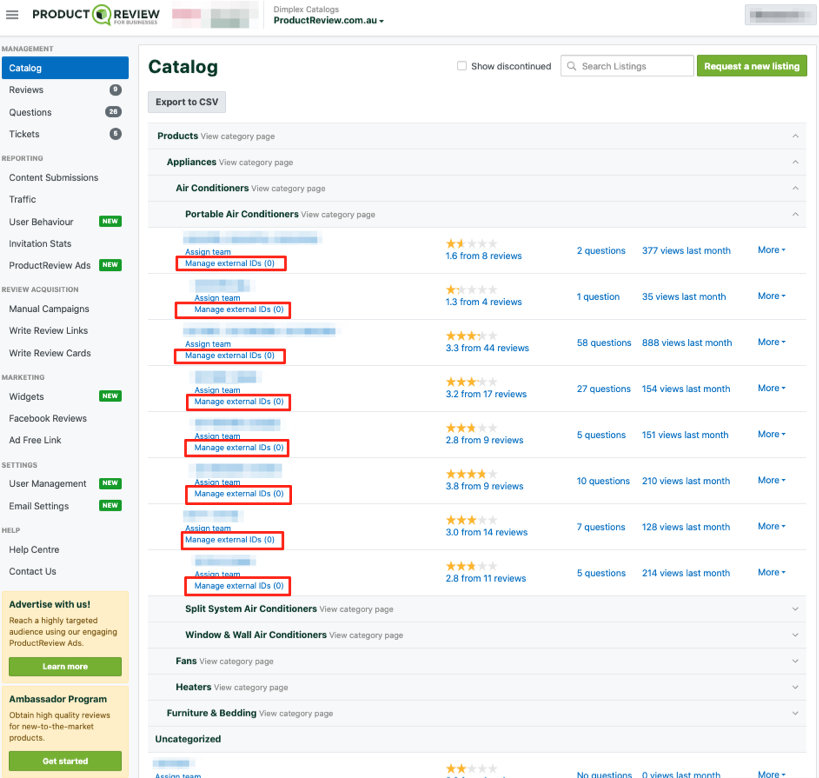Image resolution: width=819 pixels, height=778 pixels.
Task: Open View category page for Products
Action: [x=238, y=136]
